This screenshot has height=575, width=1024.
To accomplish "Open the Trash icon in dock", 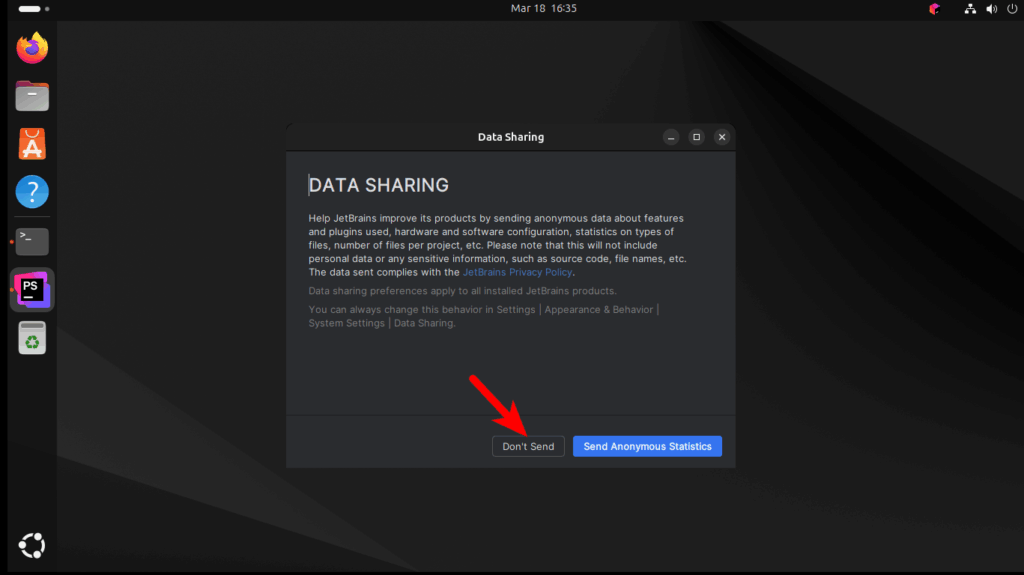I will click(32, 338).
